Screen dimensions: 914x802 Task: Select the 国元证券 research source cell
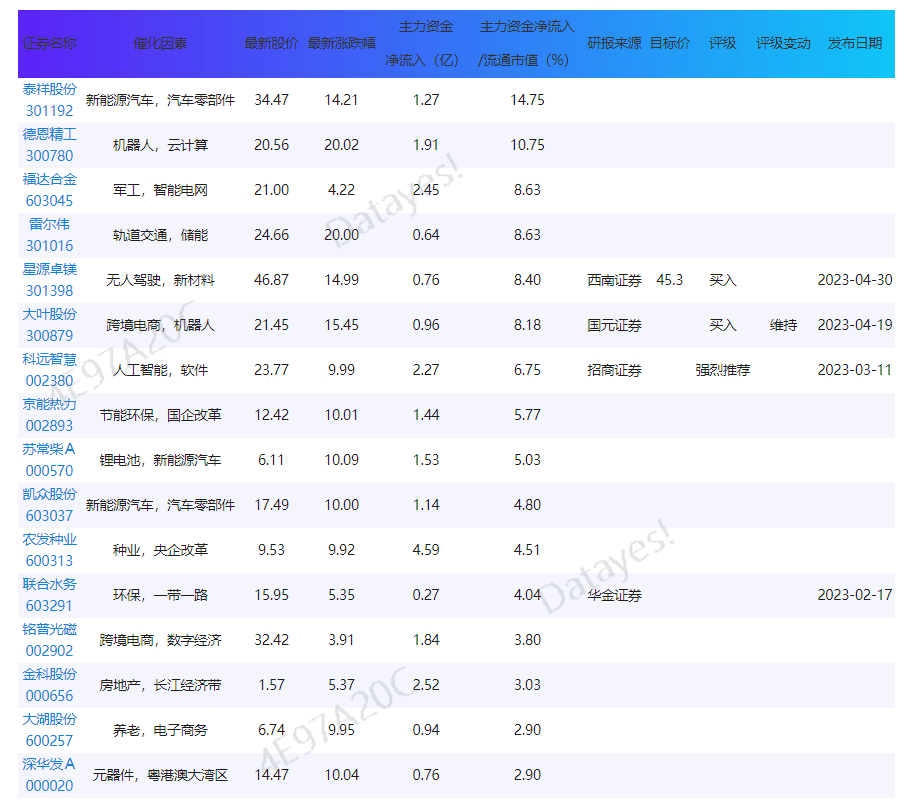614,325
